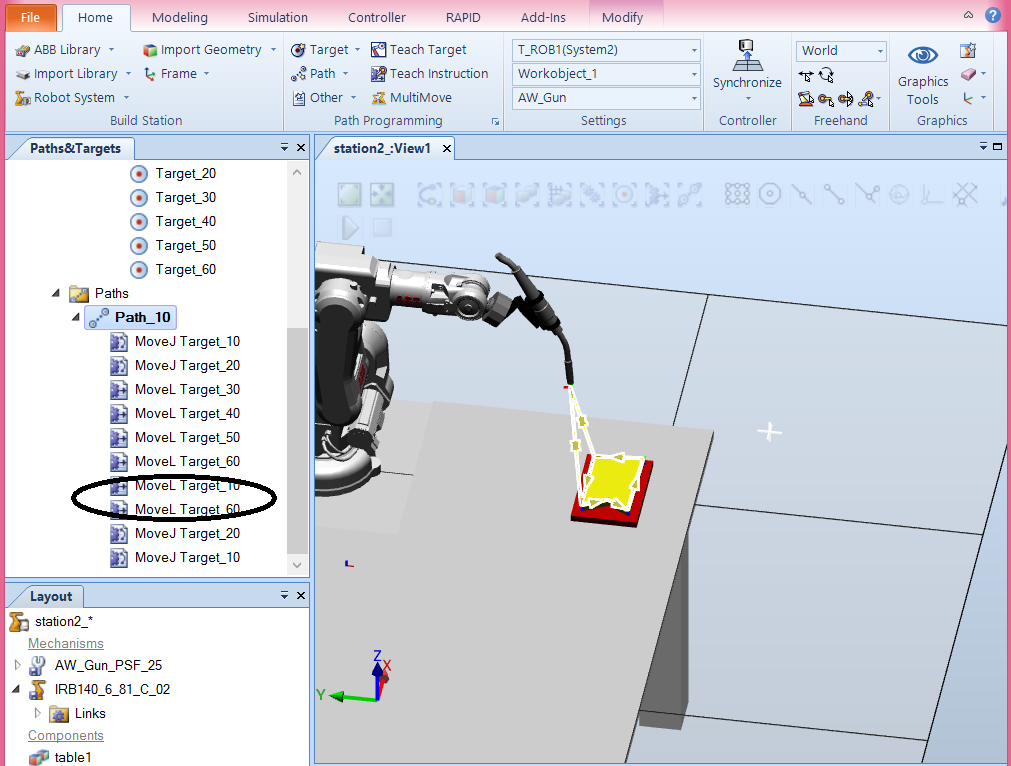Activate the jog joint freehand mode
The width and height of the screenshot is (1011, 766).
[x=805, y=98]
